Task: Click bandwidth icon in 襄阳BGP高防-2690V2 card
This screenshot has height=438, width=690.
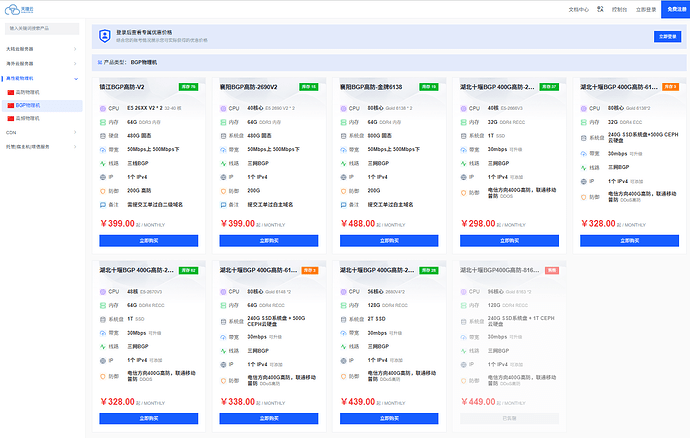Action: [x=223, y=150]
